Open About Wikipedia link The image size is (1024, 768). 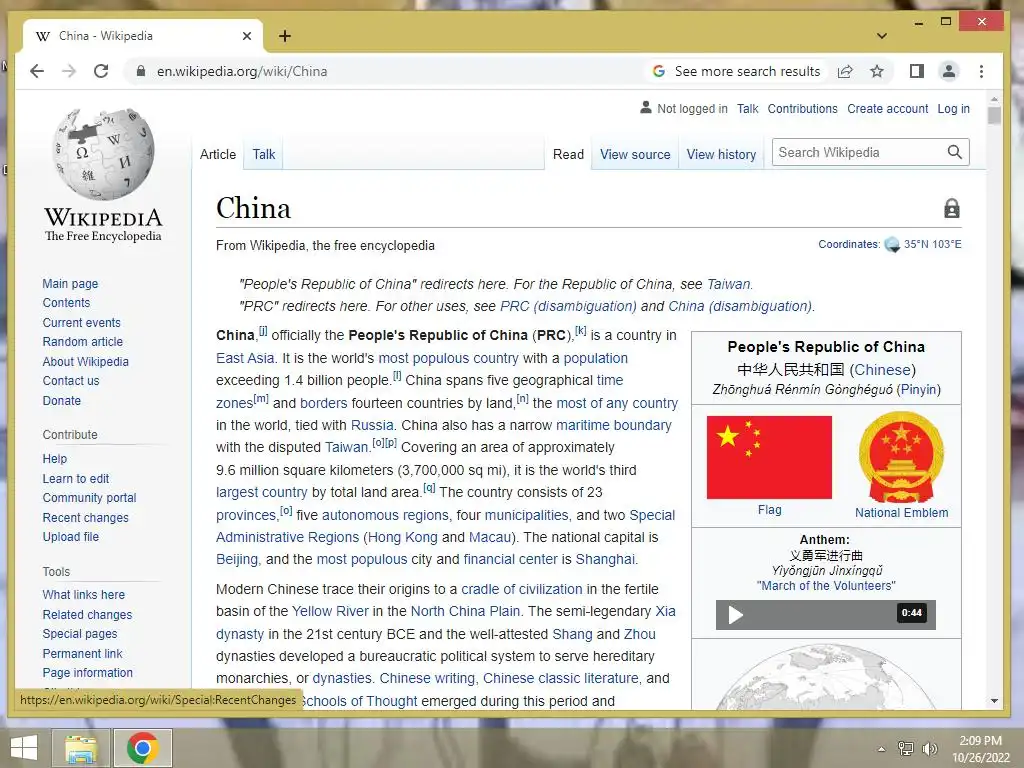(x=85, y=362)
